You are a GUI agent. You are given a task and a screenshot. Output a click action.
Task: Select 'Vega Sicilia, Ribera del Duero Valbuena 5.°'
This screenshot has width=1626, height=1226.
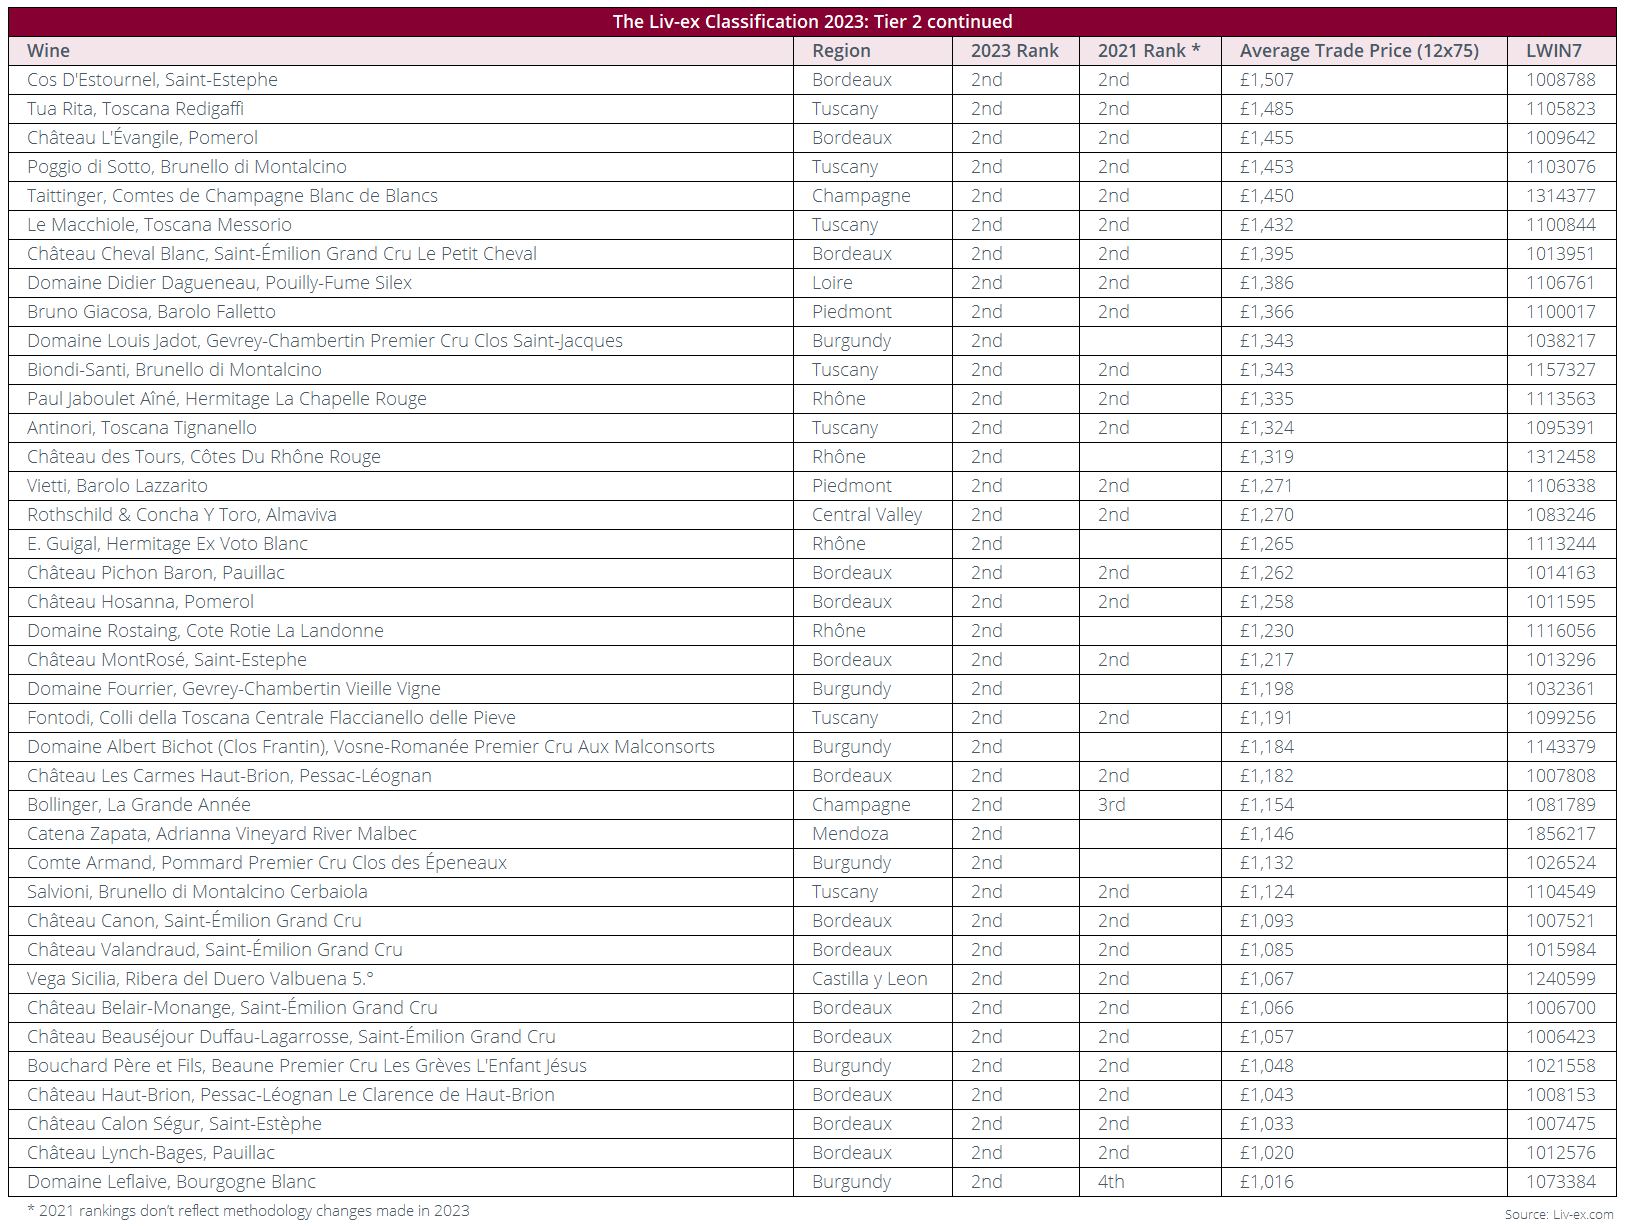coord(200,979)
